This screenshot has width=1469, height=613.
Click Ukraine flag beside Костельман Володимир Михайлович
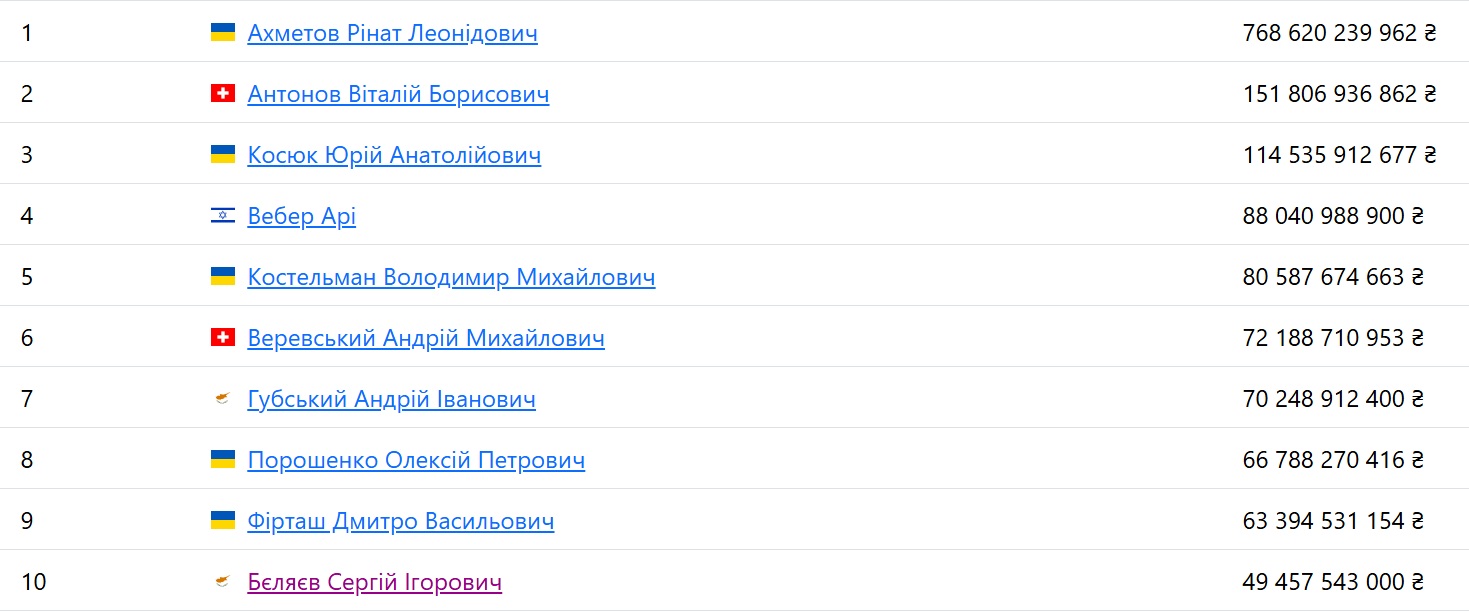click(x=222, y=277)
